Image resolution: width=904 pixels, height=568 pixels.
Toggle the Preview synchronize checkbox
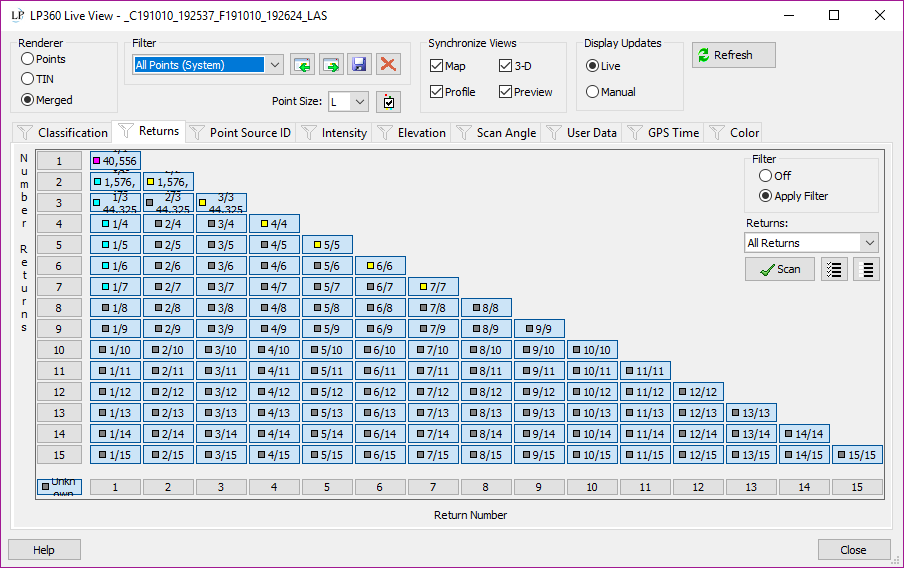point(526,92)
